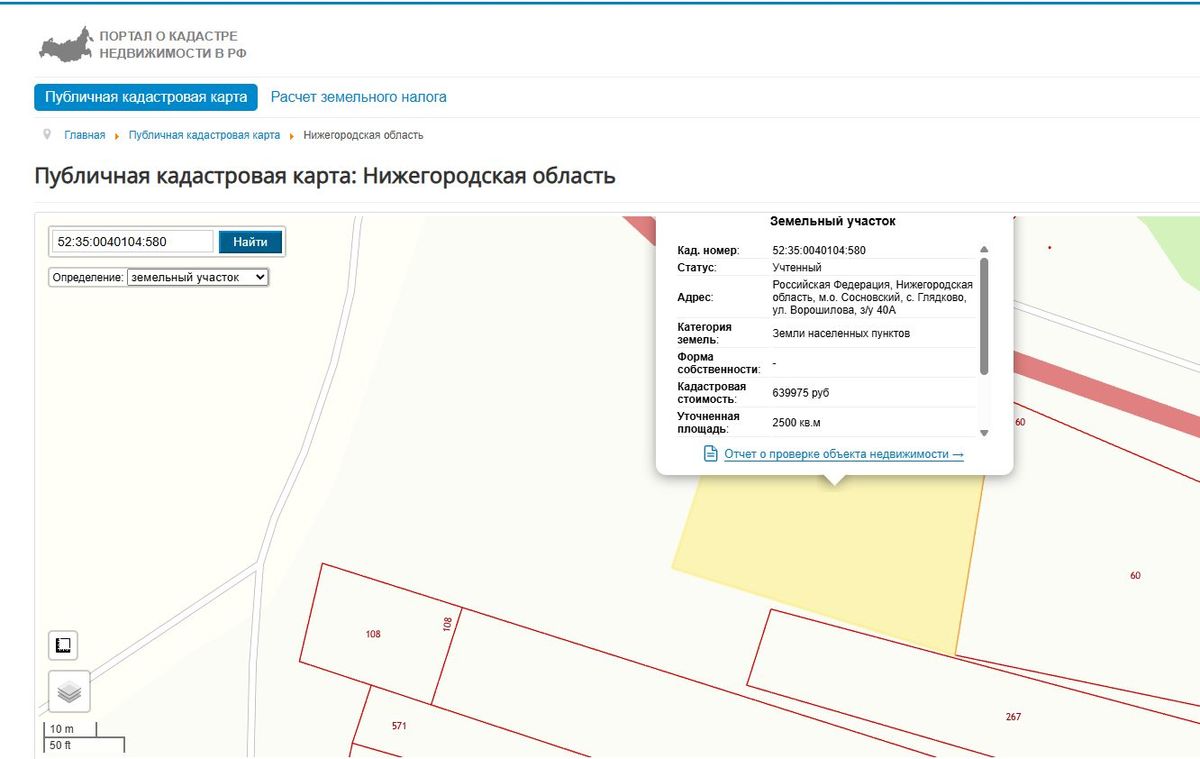Viewport: 1200px width, 759px height.
Task: Click the Форма собственности field label
Action: pos(719,363)
